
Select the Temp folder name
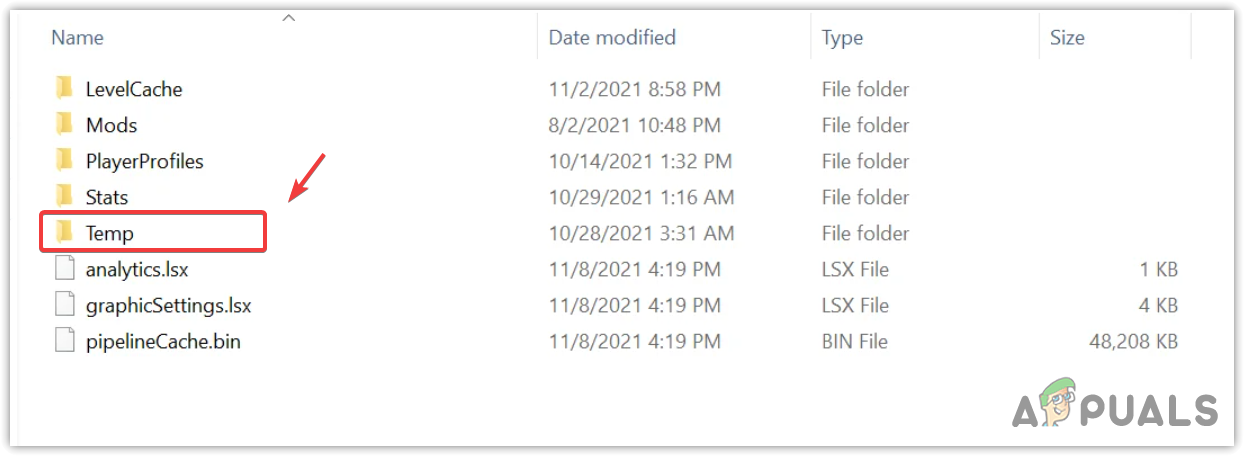point(110,233)
